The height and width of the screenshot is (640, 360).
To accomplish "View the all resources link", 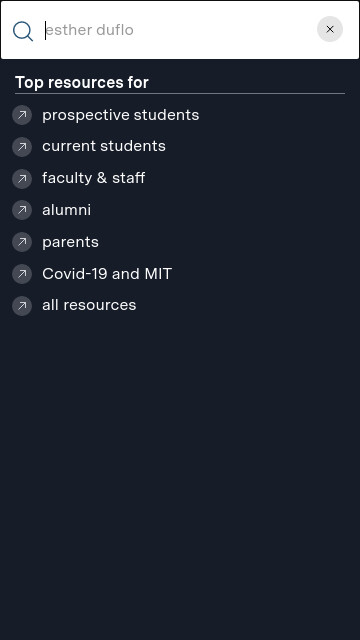I will coord(89,305).
